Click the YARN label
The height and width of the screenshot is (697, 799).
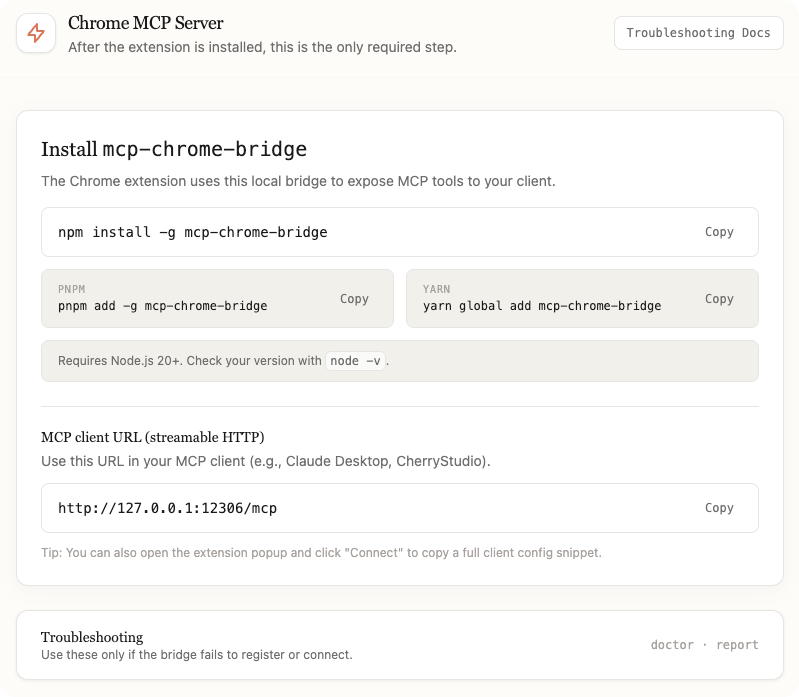(x=438, y=287)
